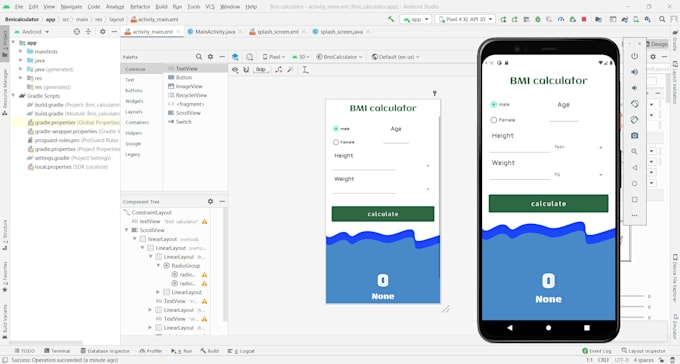
Task: Collapse RadioGroup in Component Tree
Action: tap(159, 266)
